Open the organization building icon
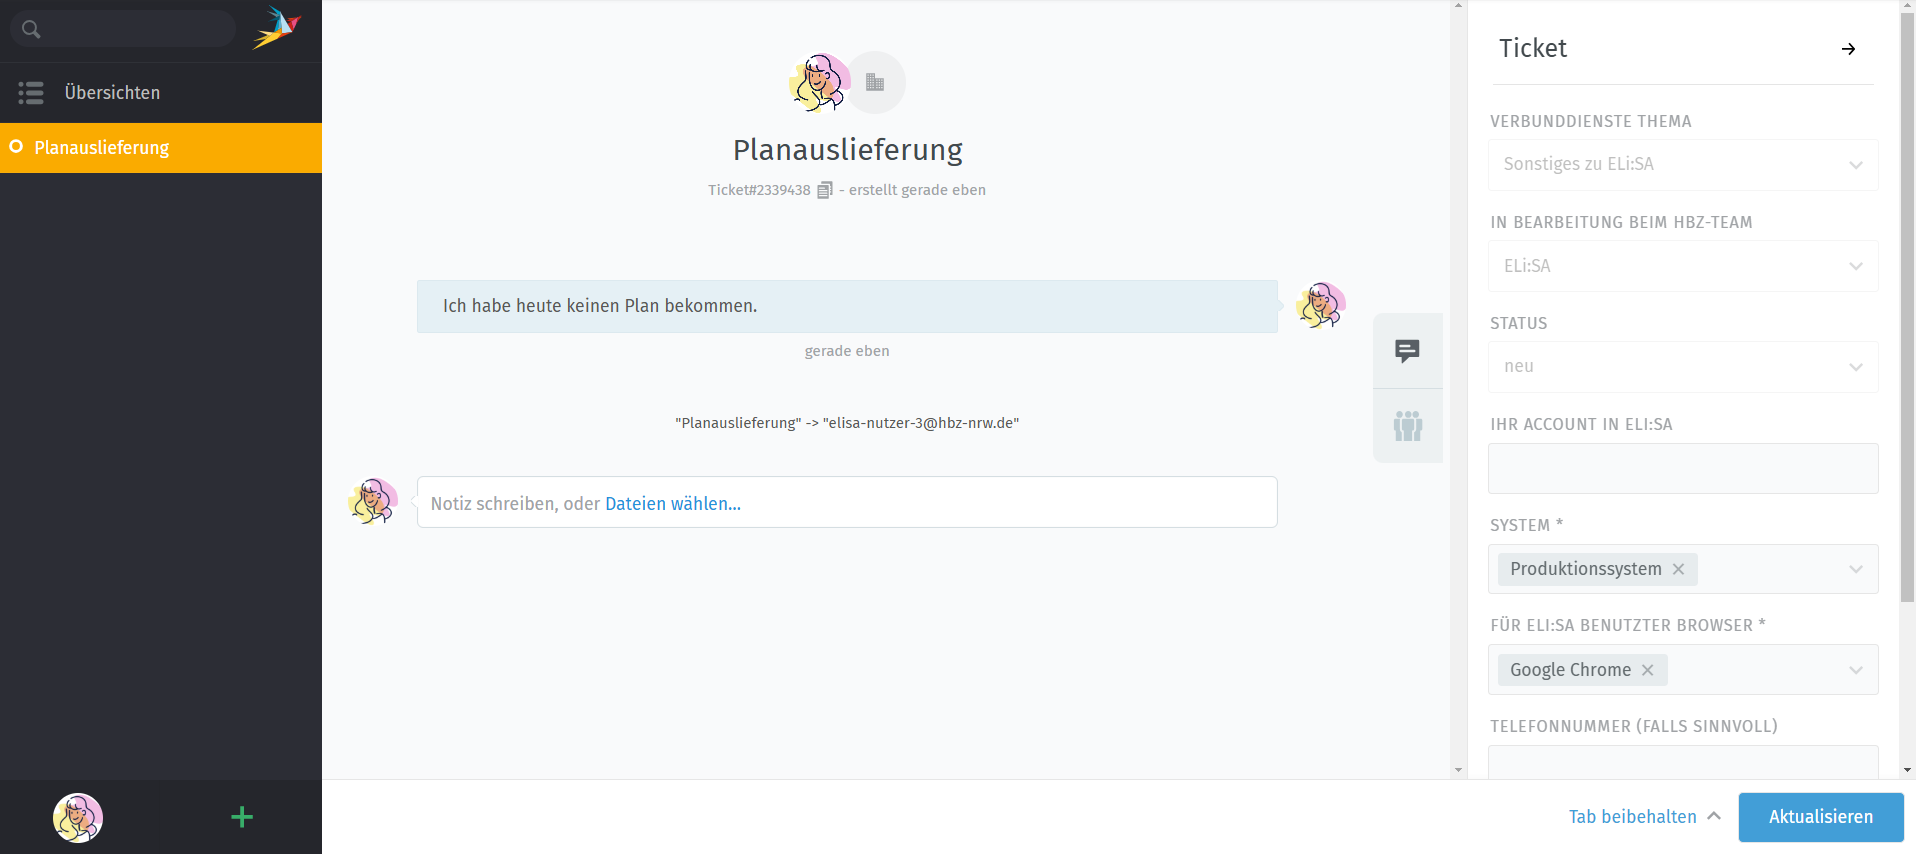Viewport: 1916px width, 854px height. (x=875, y=82)
